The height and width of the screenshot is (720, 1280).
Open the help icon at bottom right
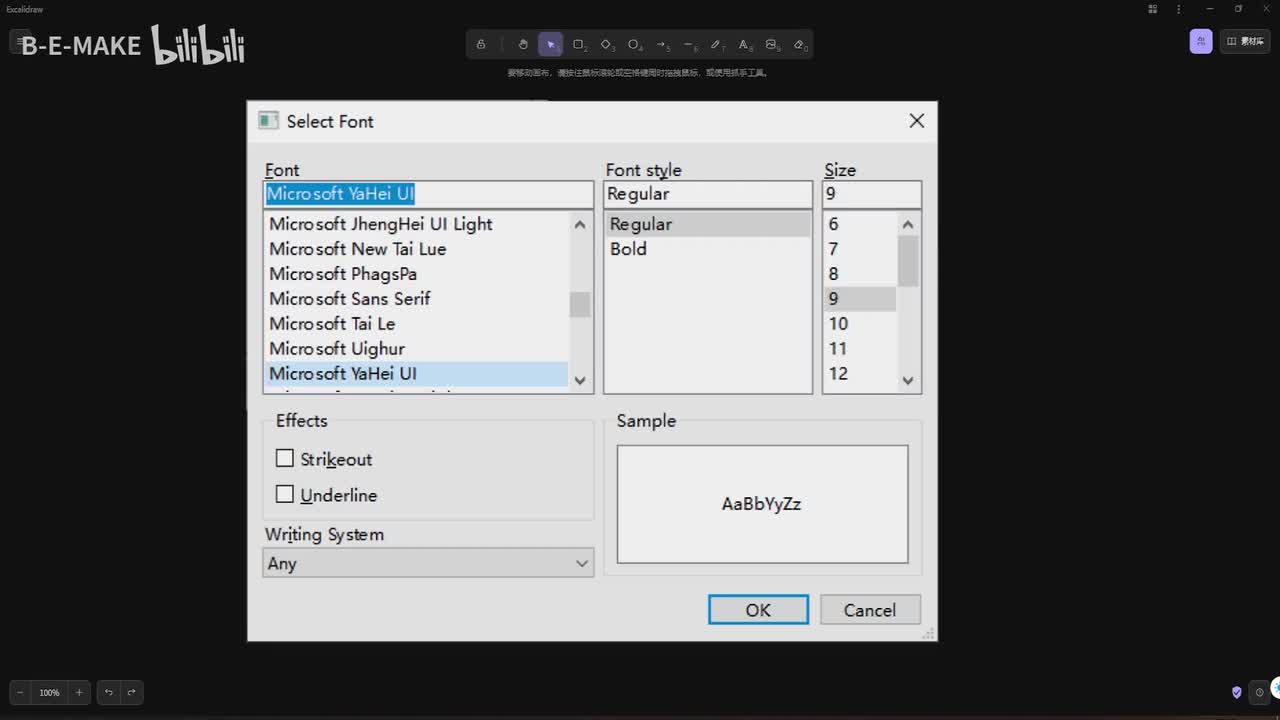point(1260,692)
